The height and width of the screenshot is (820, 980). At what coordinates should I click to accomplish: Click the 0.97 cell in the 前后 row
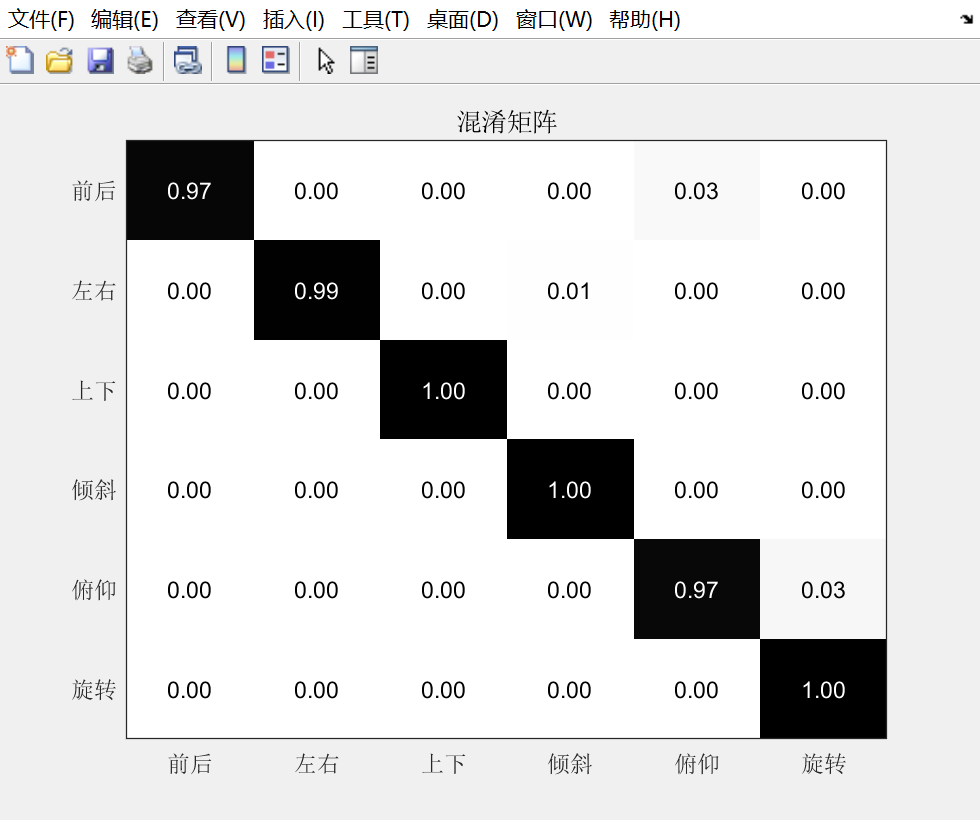pos(190,191)
